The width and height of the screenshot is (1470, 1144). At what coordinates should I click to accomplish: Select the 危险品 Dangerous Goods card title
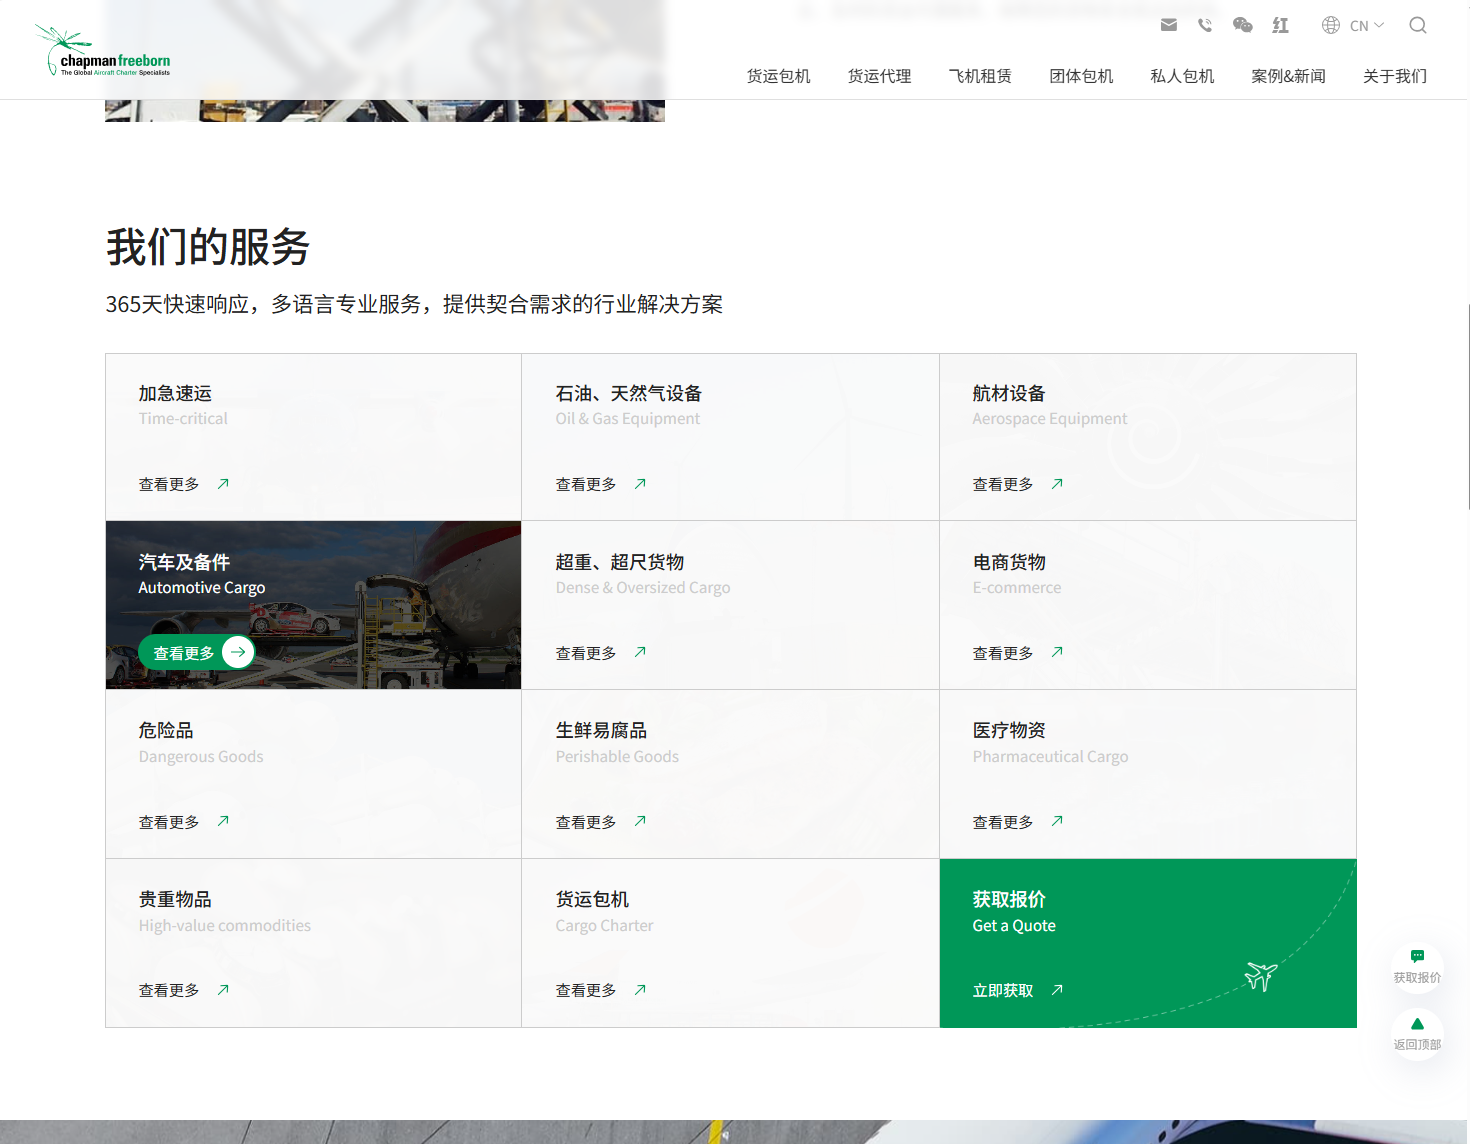pyautogui.click(x=166, y=731)
